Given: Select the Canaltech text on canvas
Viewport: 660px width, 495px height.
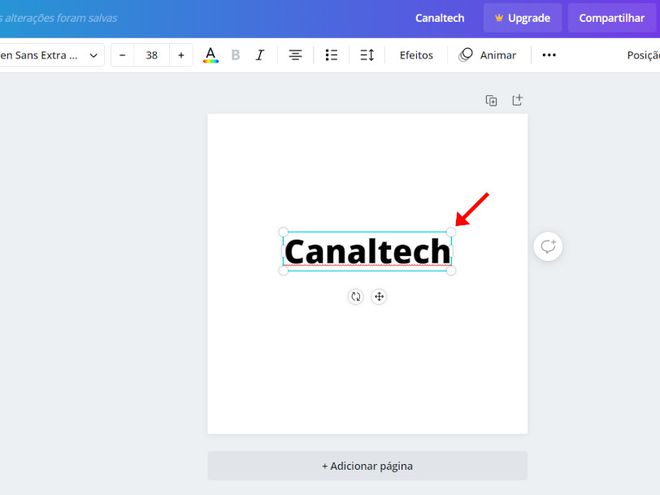Looking at the screenshot, I should coord(367,251).
